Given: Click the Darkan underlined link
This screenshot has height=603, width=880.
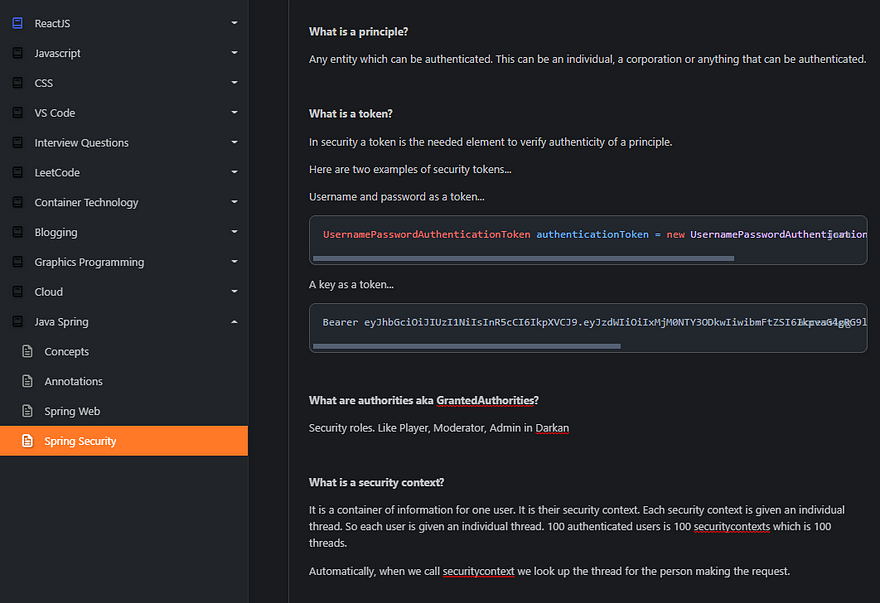Looking at the screenshot, I should (553, 427).
